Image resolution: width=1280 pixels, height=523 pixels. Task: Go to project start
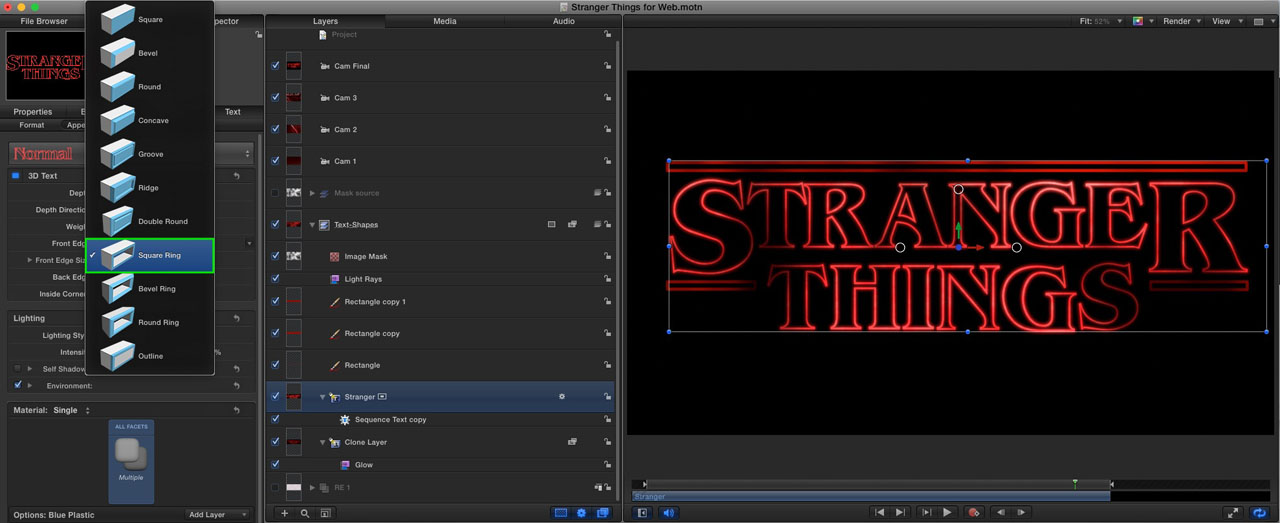(879, 513)
